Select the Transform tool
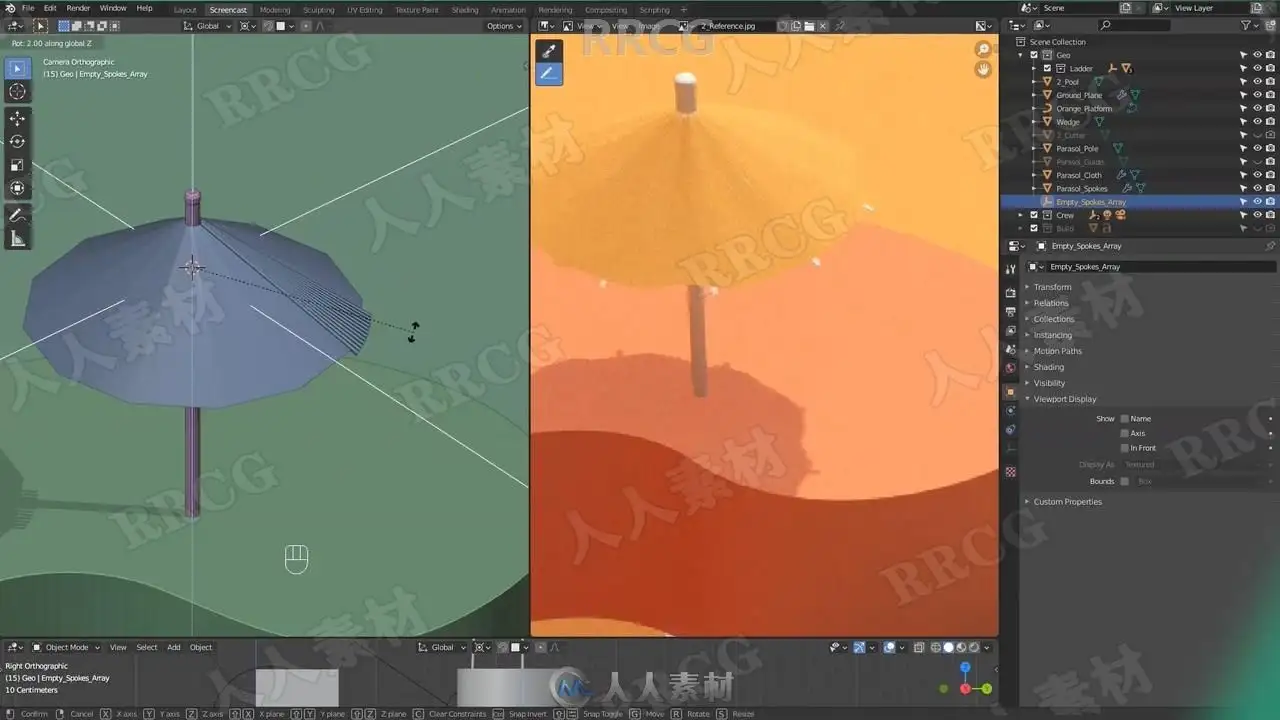This screenshot has width=1280, height=720. click(17, 187)
